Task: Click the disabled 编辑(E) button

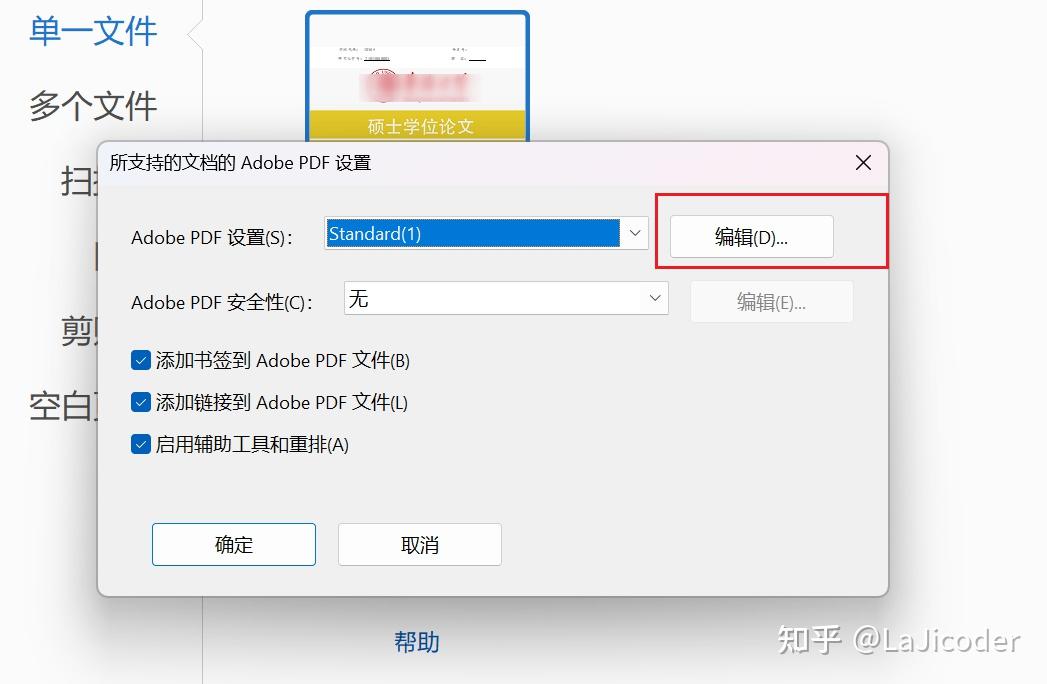Action: coord(770,301)
